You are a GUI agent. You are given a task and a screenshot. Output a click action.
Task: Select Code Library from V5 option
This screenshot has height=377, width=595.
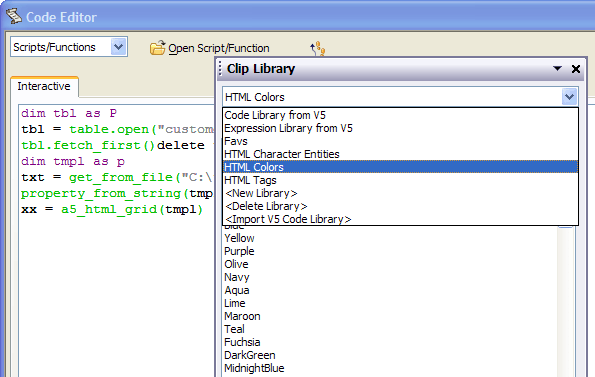400,115
